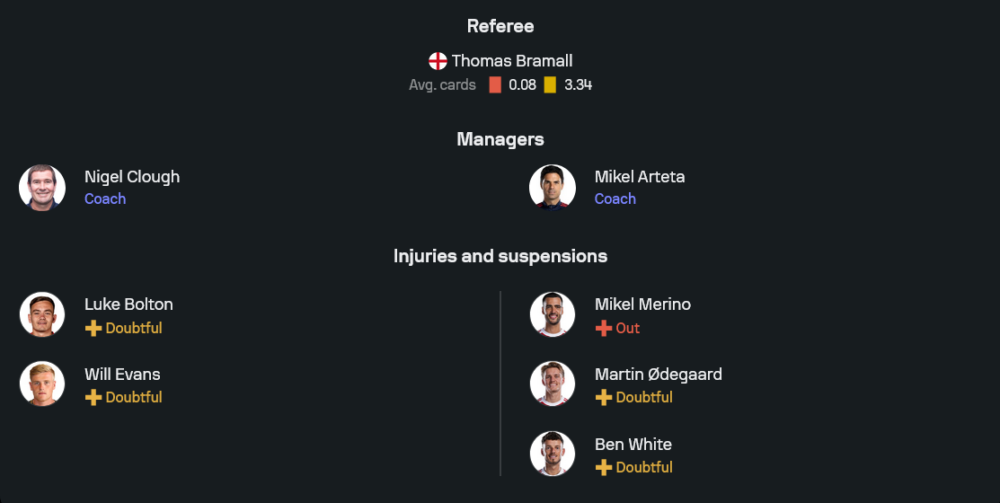This screenshot has height=503, width=1000.
Task: Open the Nigel Clough manager link
Action: 132,177
